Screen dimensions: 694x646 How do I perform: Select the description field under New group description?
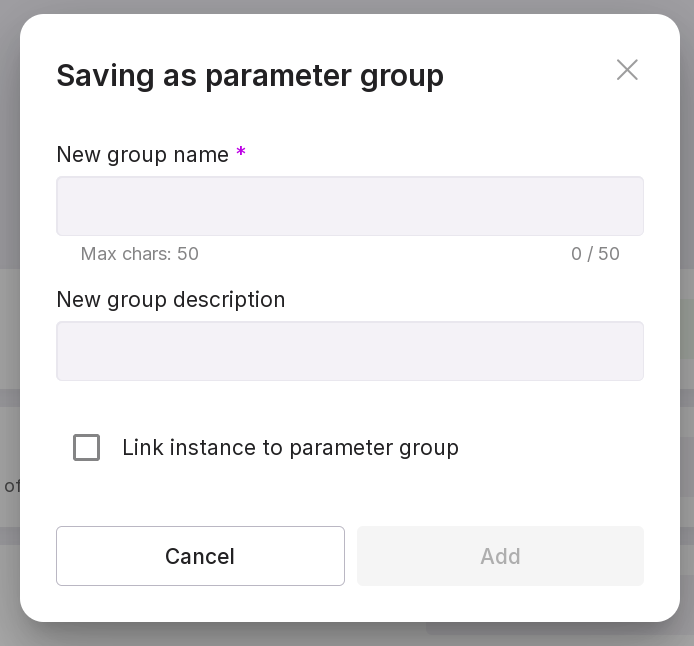(350, 351)
